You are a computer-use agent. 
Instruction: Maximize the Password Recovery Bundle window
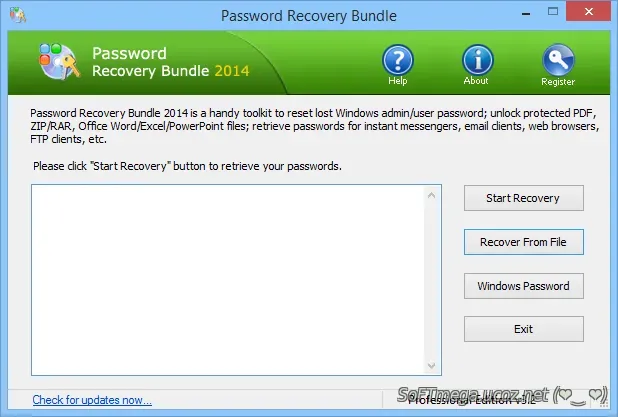(x=553, y=12)
